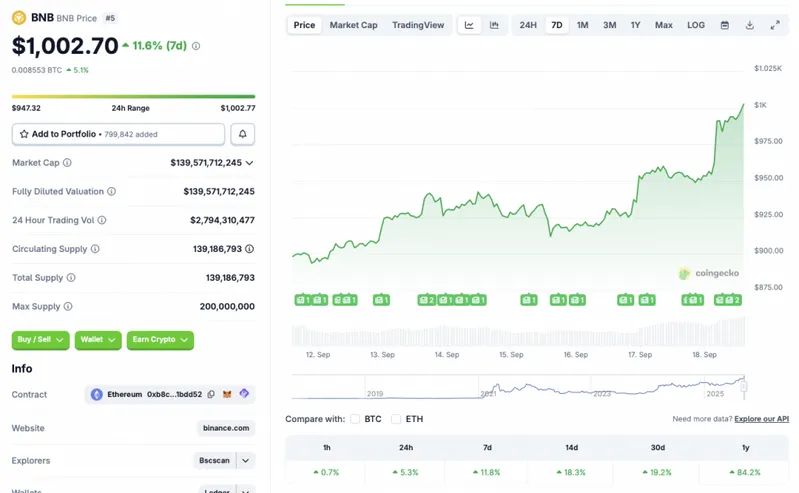Click the 84.2% value under 1y
799x493 pixels.
(x=745, y=472)
